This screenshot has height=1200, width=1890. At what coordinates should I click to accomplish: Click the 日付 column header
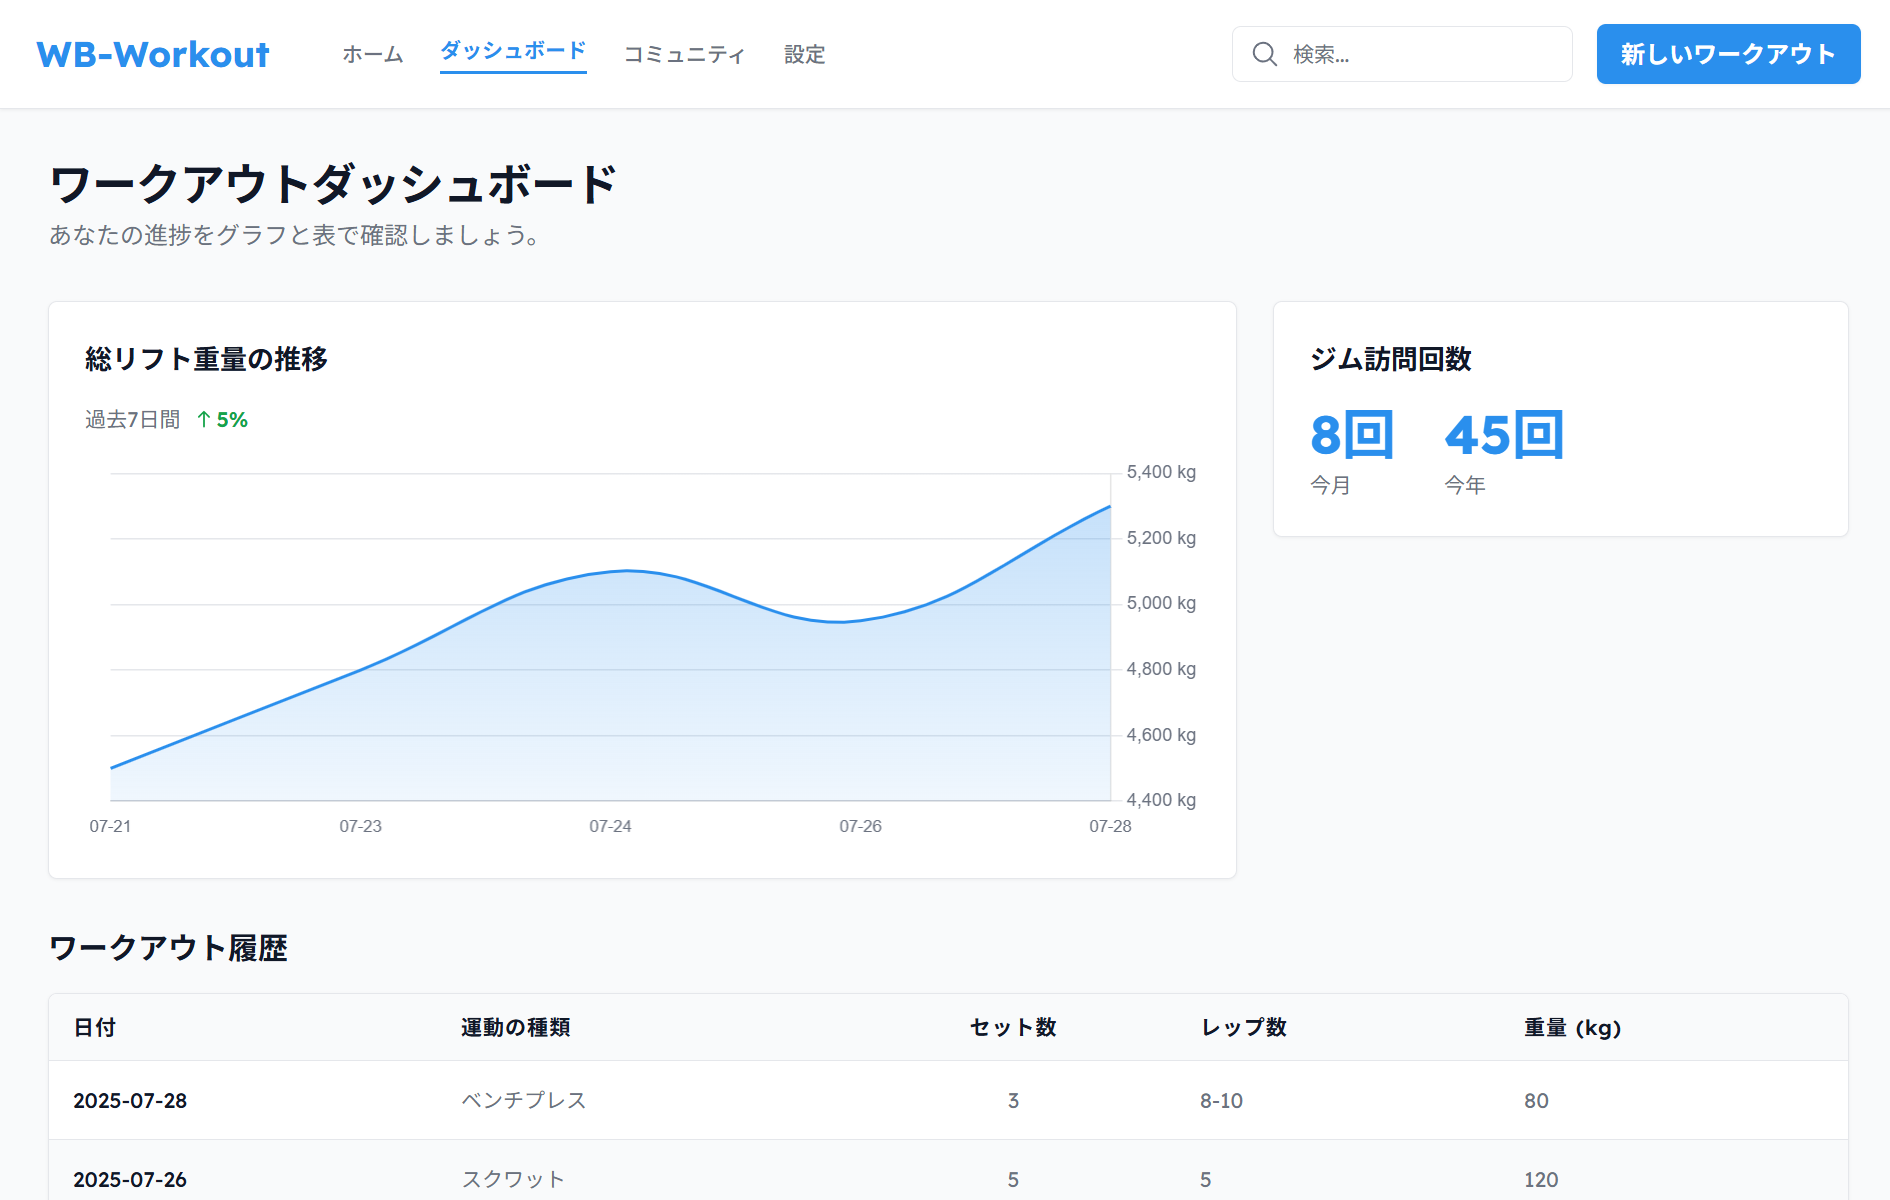pos(95,1027)
